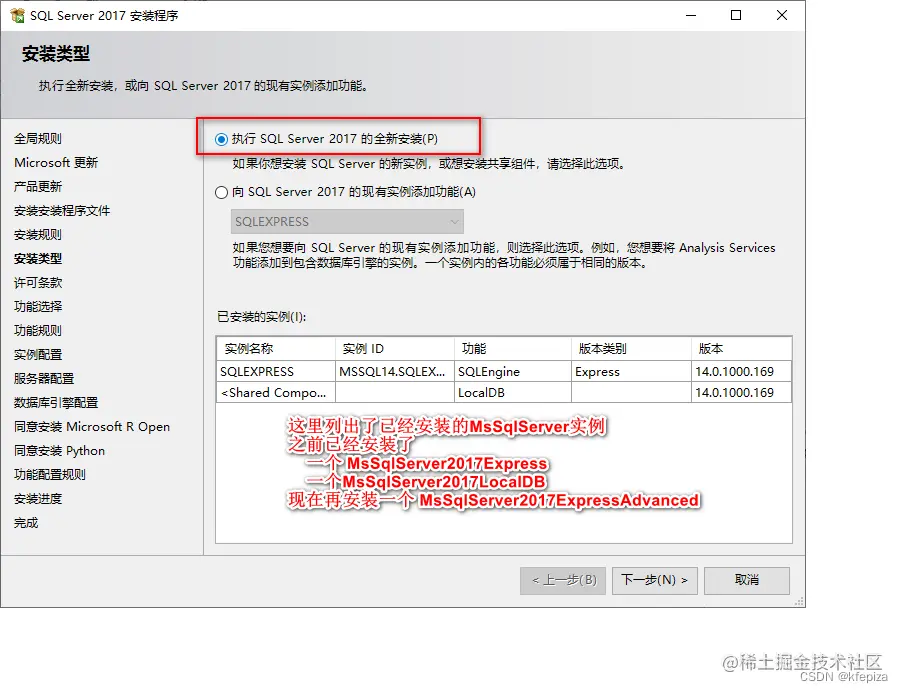Click the 上一步(B) button
The height and width of the screenshot is (693, 903).
pos(562,580)
